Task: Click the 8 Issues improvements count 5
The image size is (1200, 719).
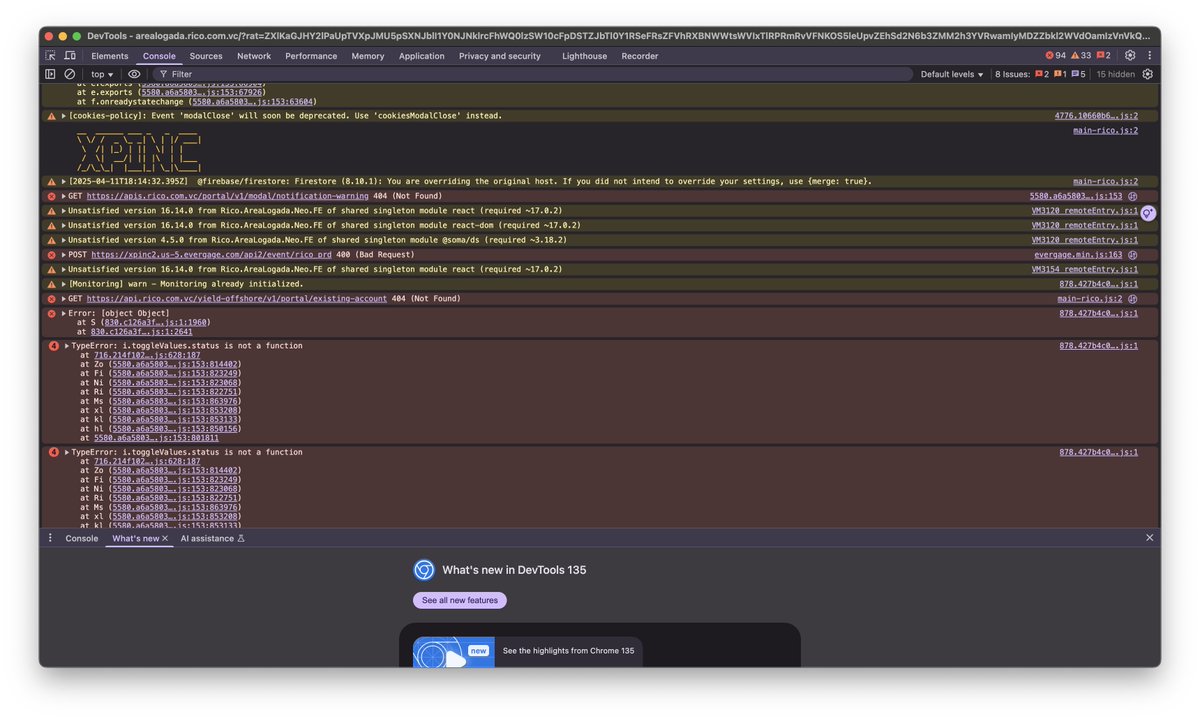Action: tap(1078, 74)
